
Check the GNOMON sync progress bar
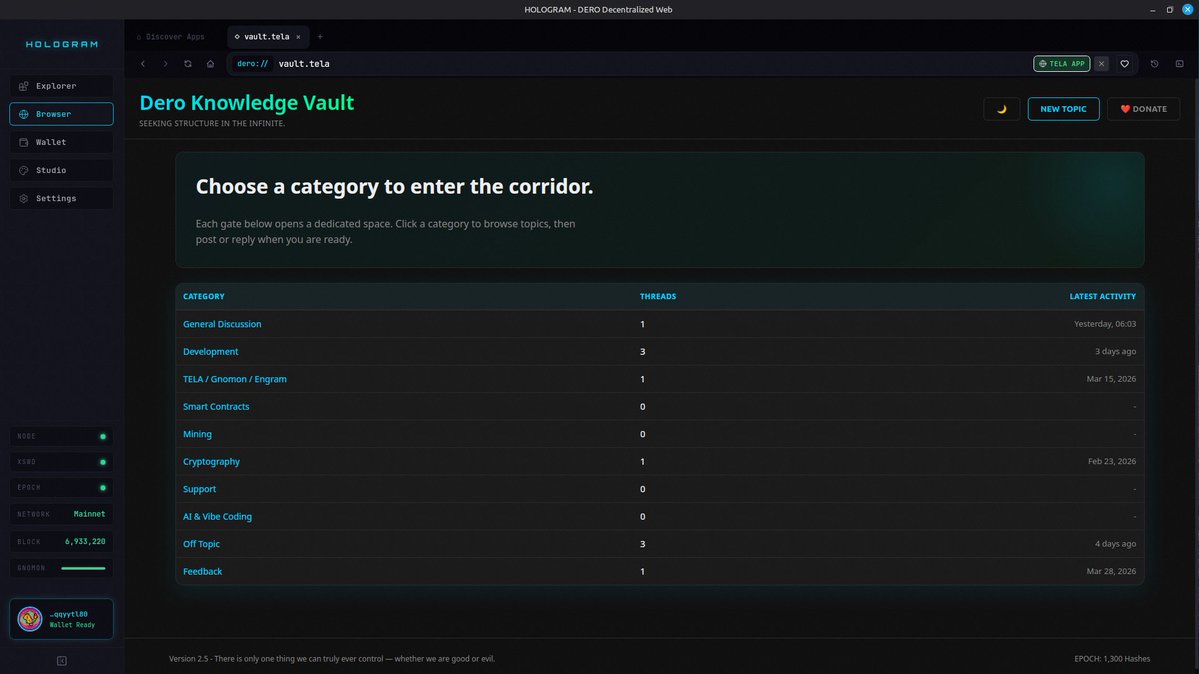(x=83, y=567)
